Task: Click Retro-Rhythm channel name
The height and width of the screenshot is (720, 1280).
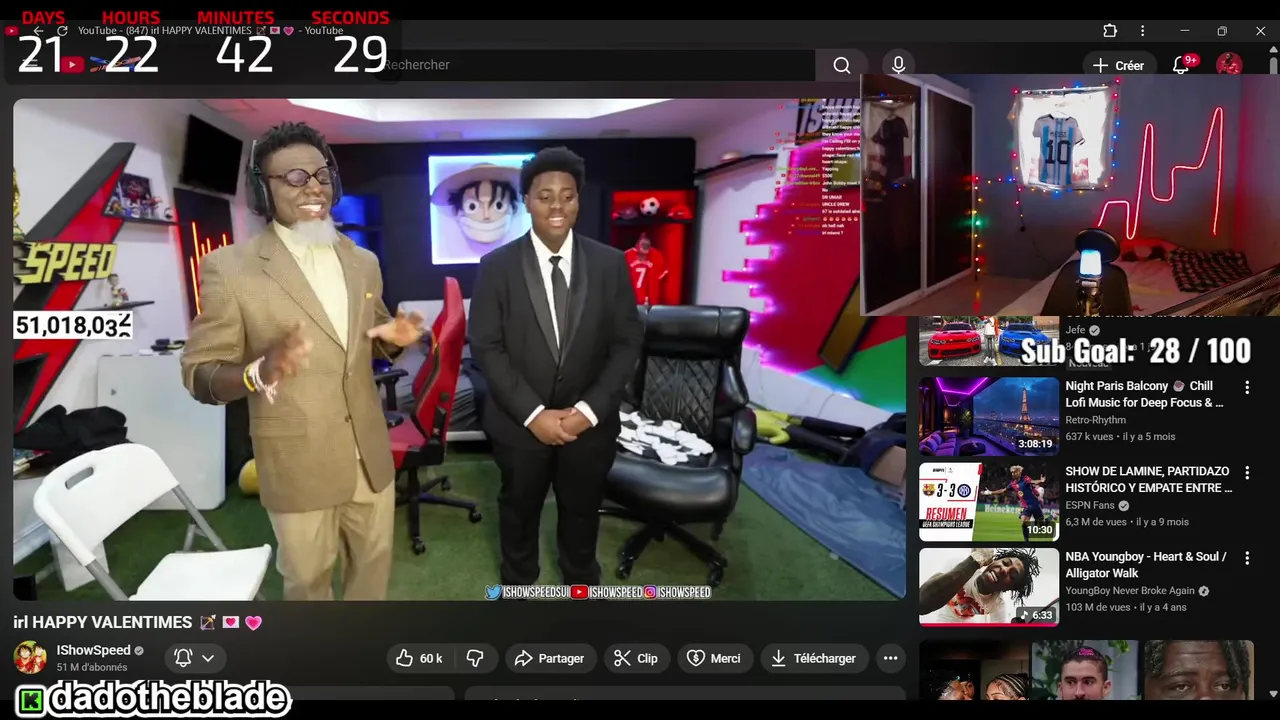Action: coord(1095,420)
